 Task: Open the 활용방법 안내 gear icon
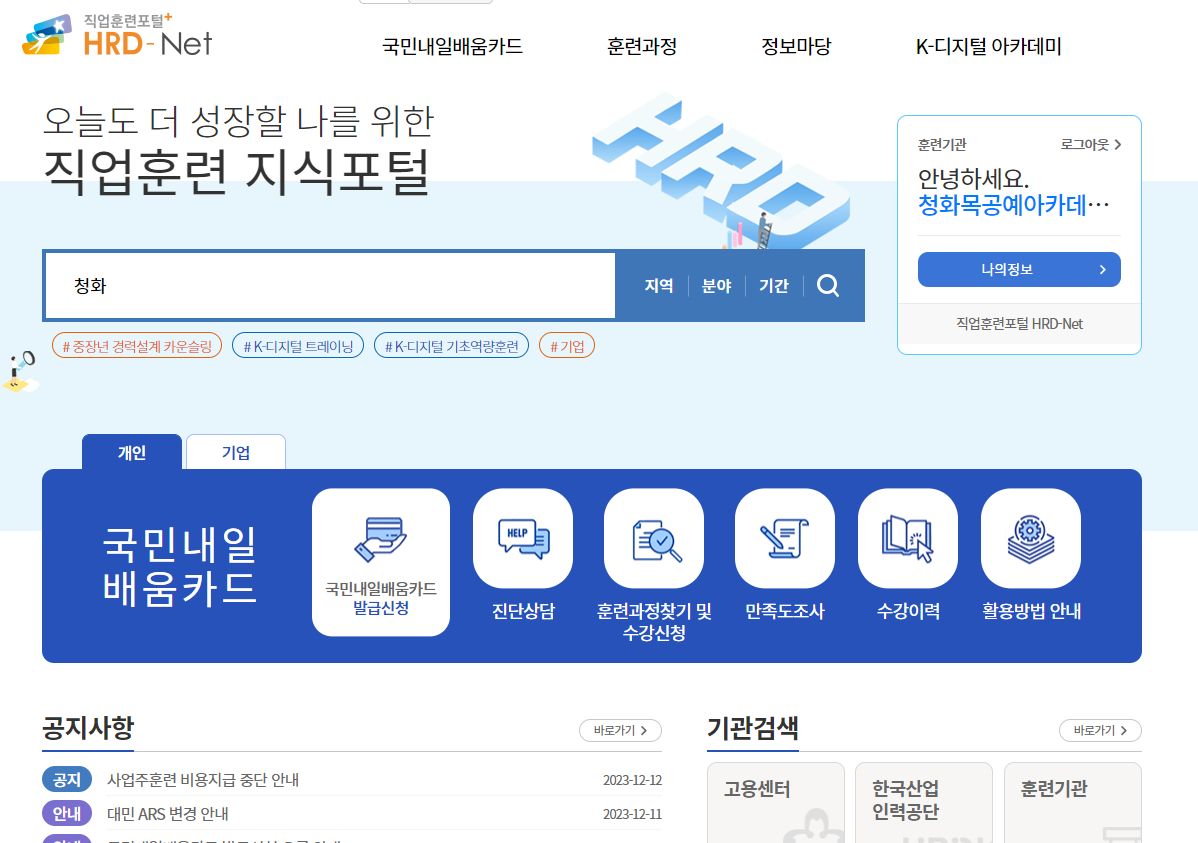pyautogui.click(x=1031, y=538)
